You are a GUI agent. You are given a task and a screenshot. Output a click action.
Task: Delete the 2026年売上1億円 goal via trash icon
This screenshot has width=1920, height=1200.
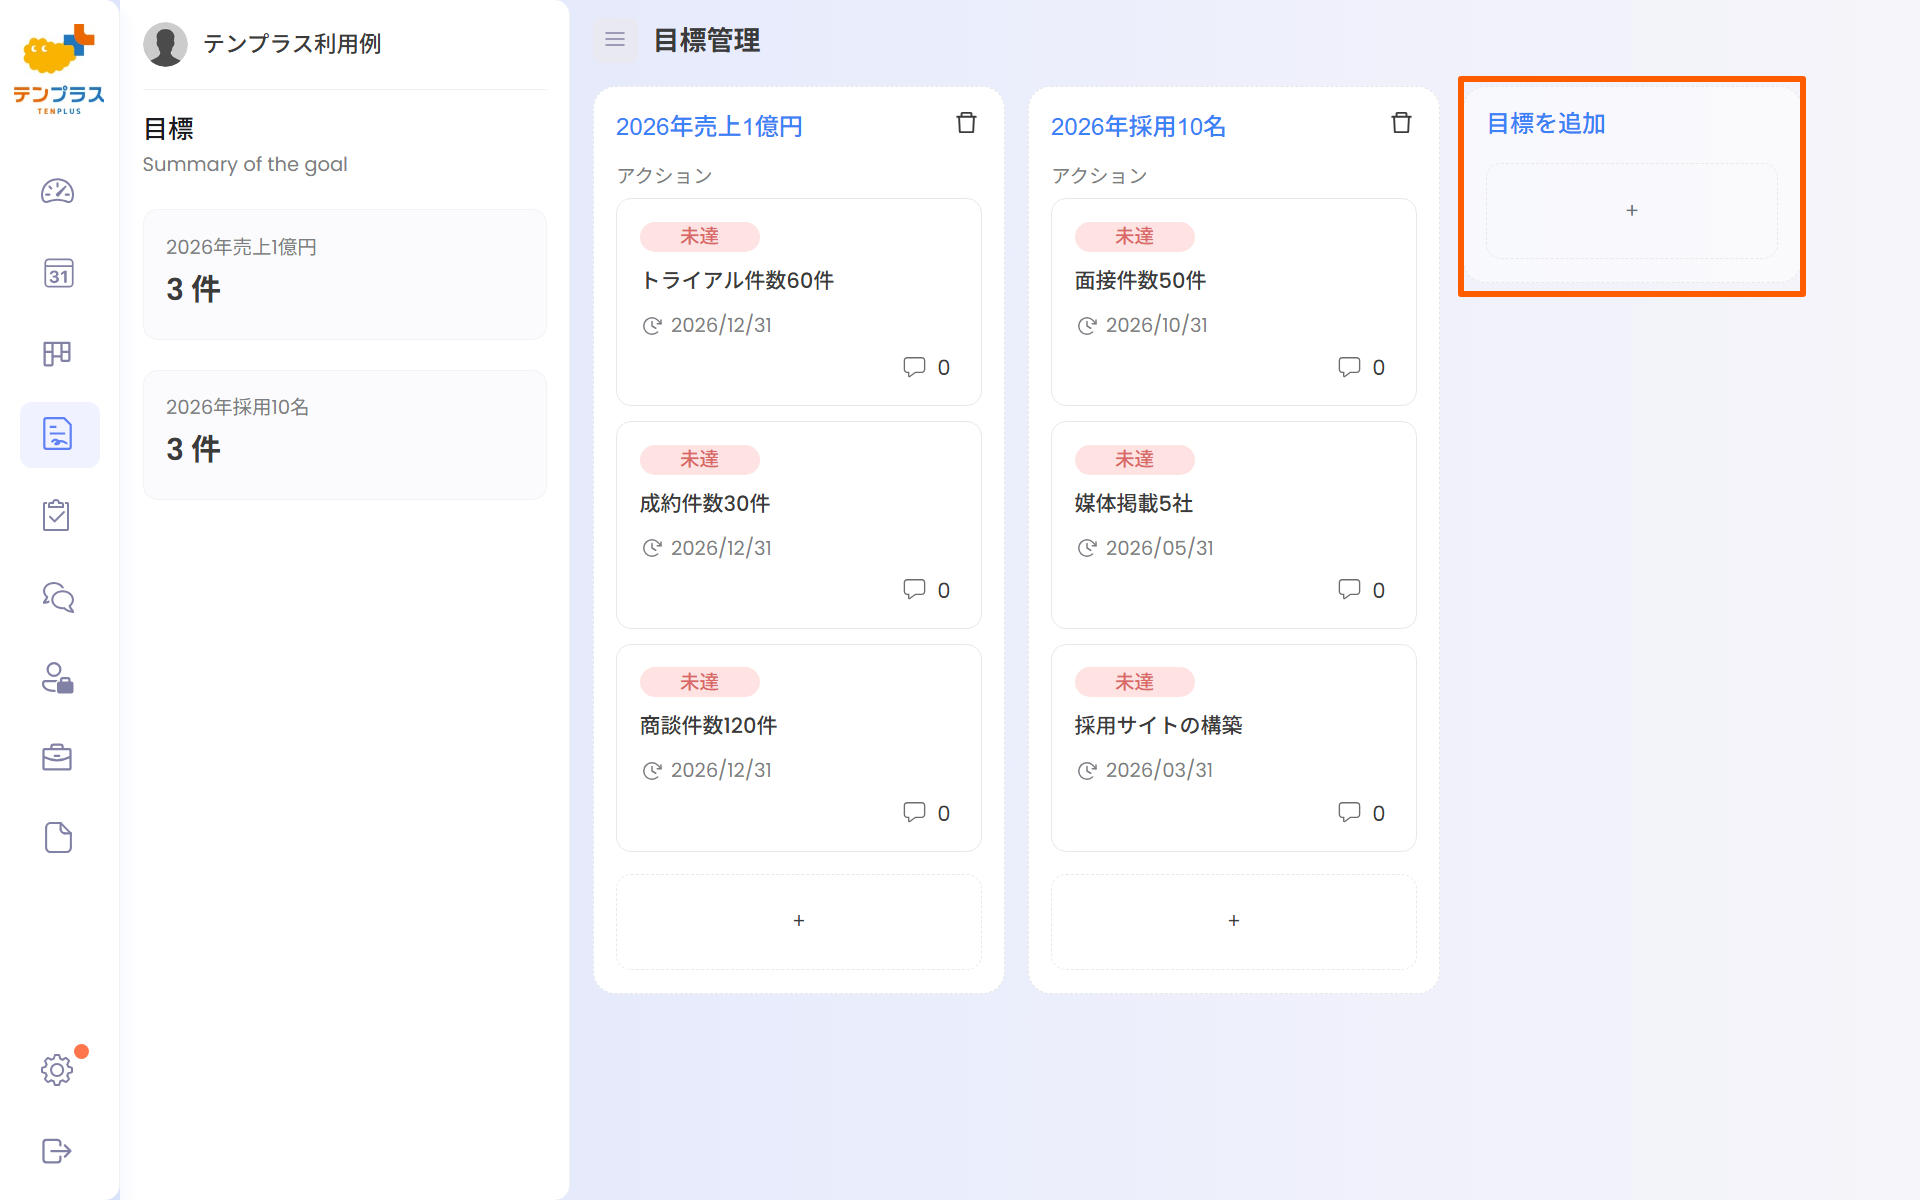tap(966, 123)
